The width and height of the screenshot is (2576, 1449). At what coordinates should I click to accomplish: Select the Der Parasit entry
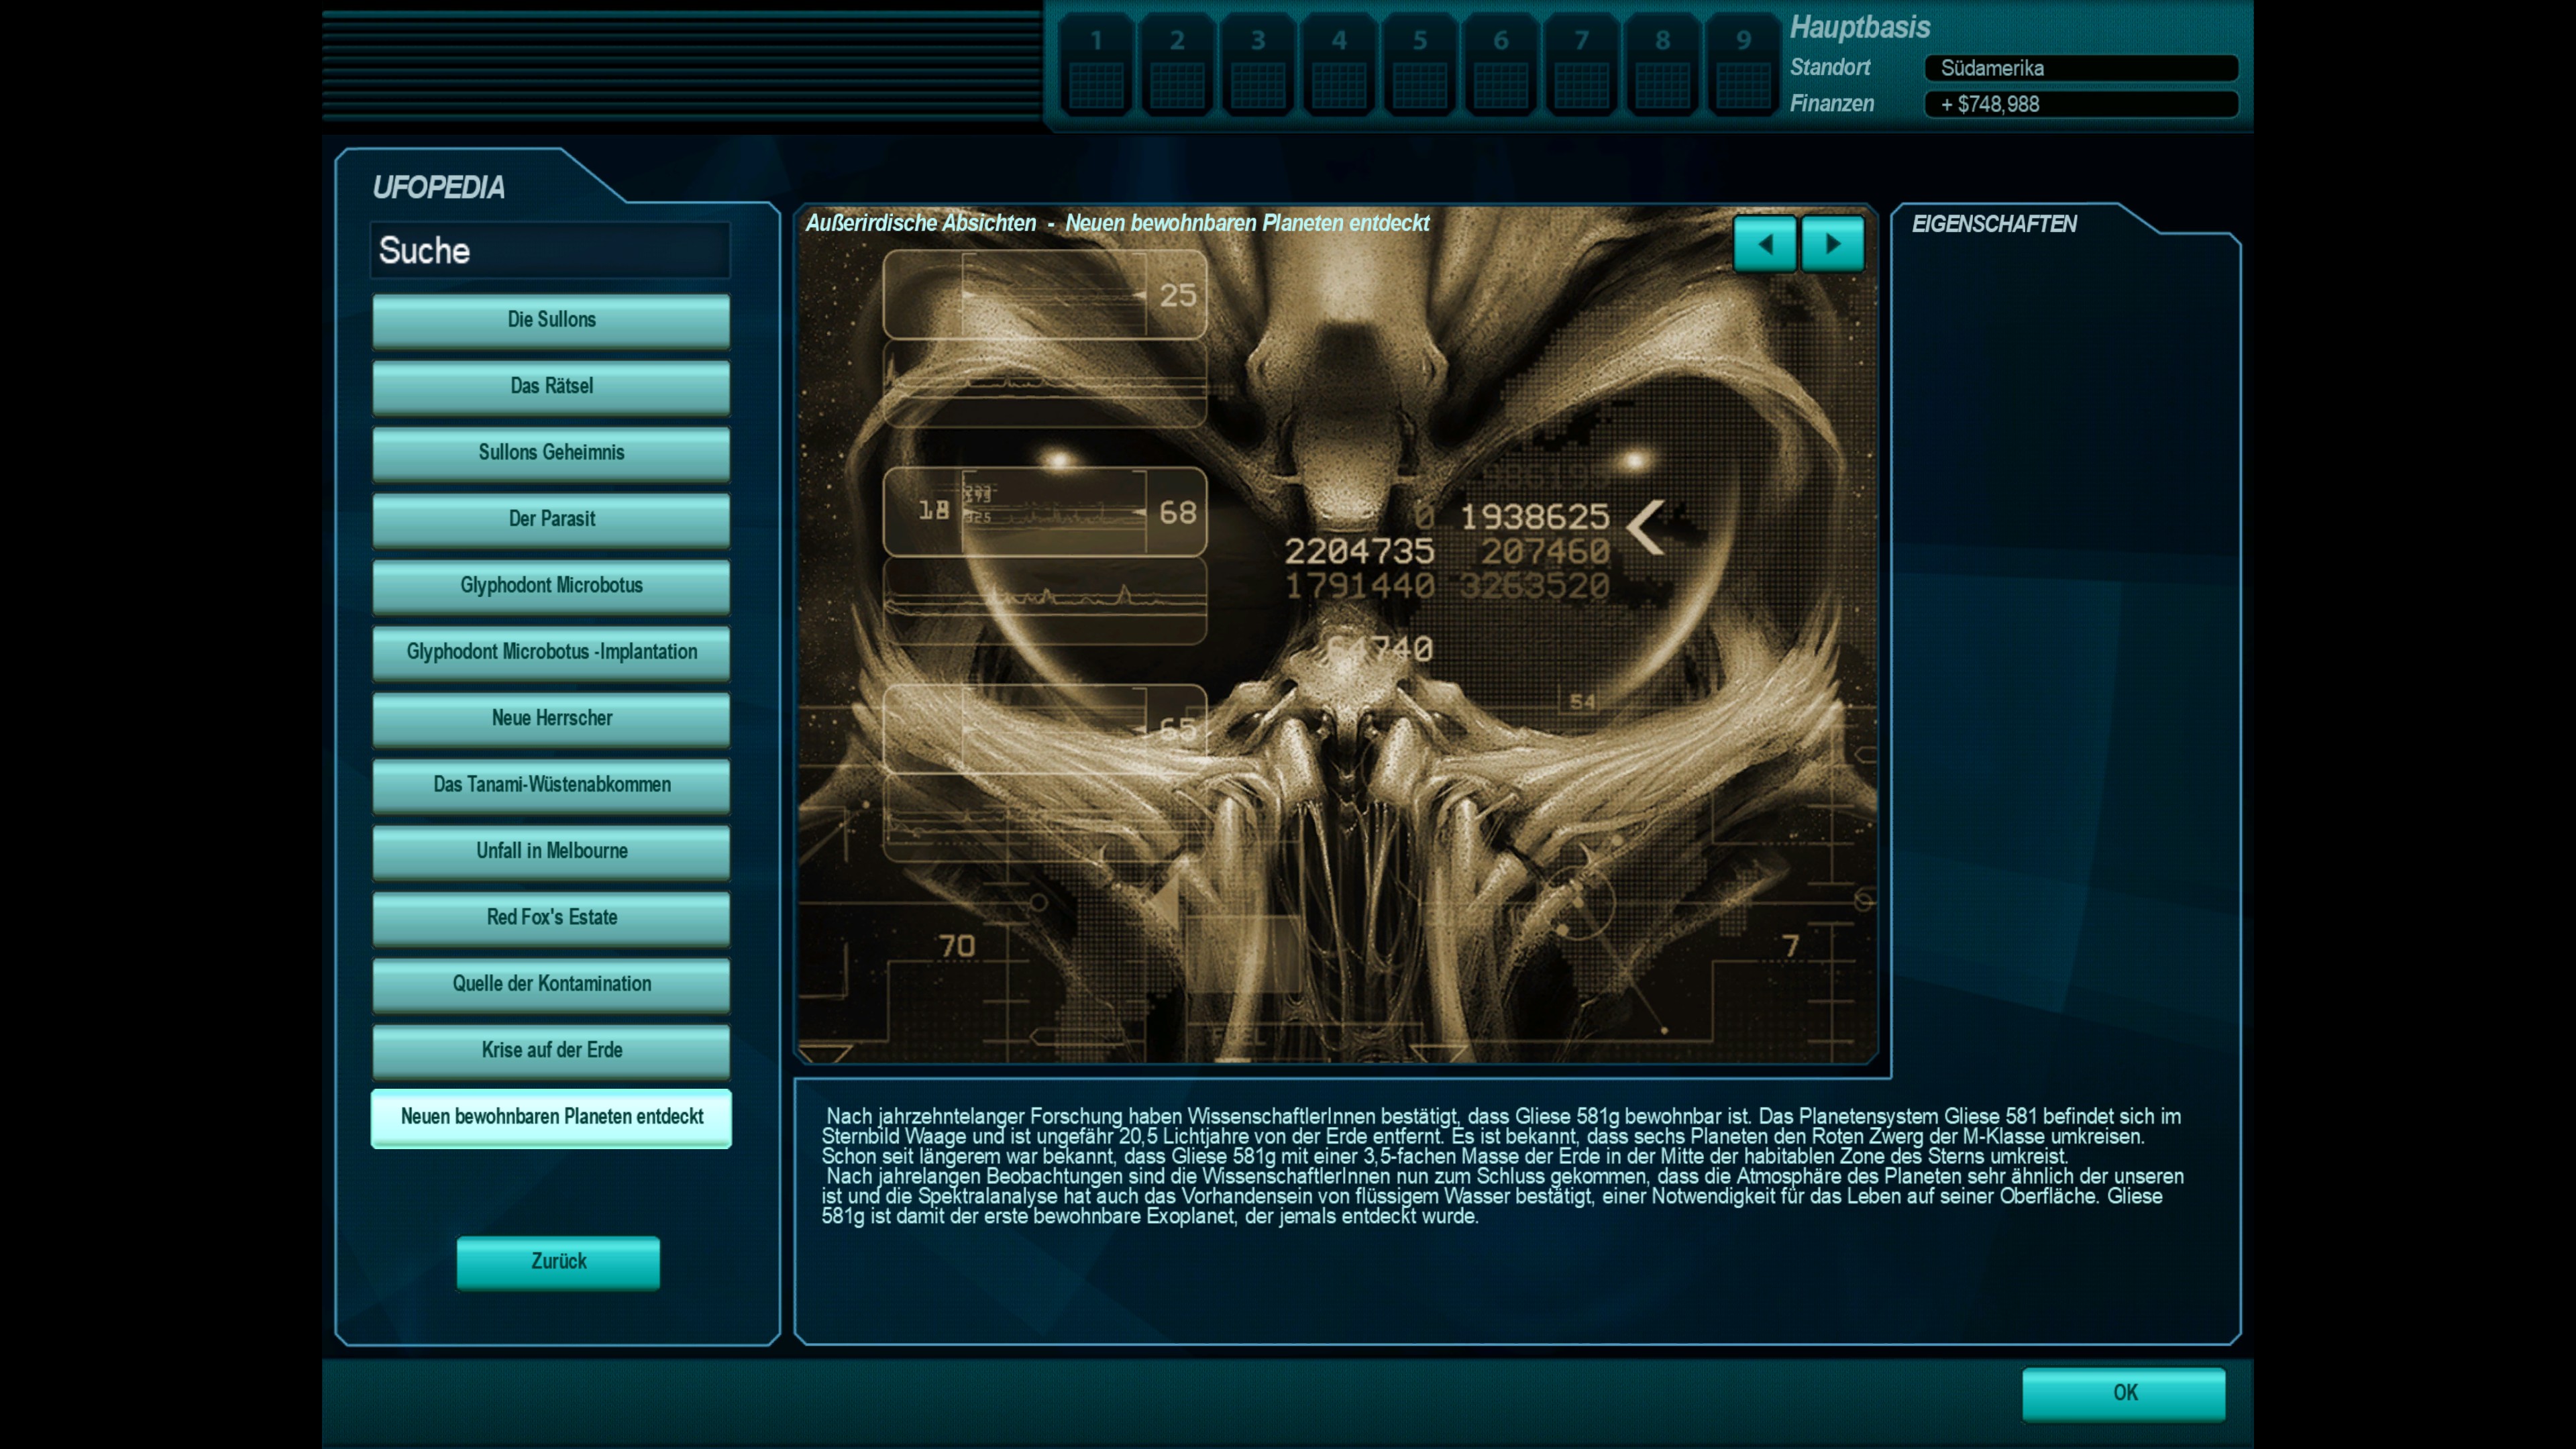pyautogui.click(x=551, y=519)
